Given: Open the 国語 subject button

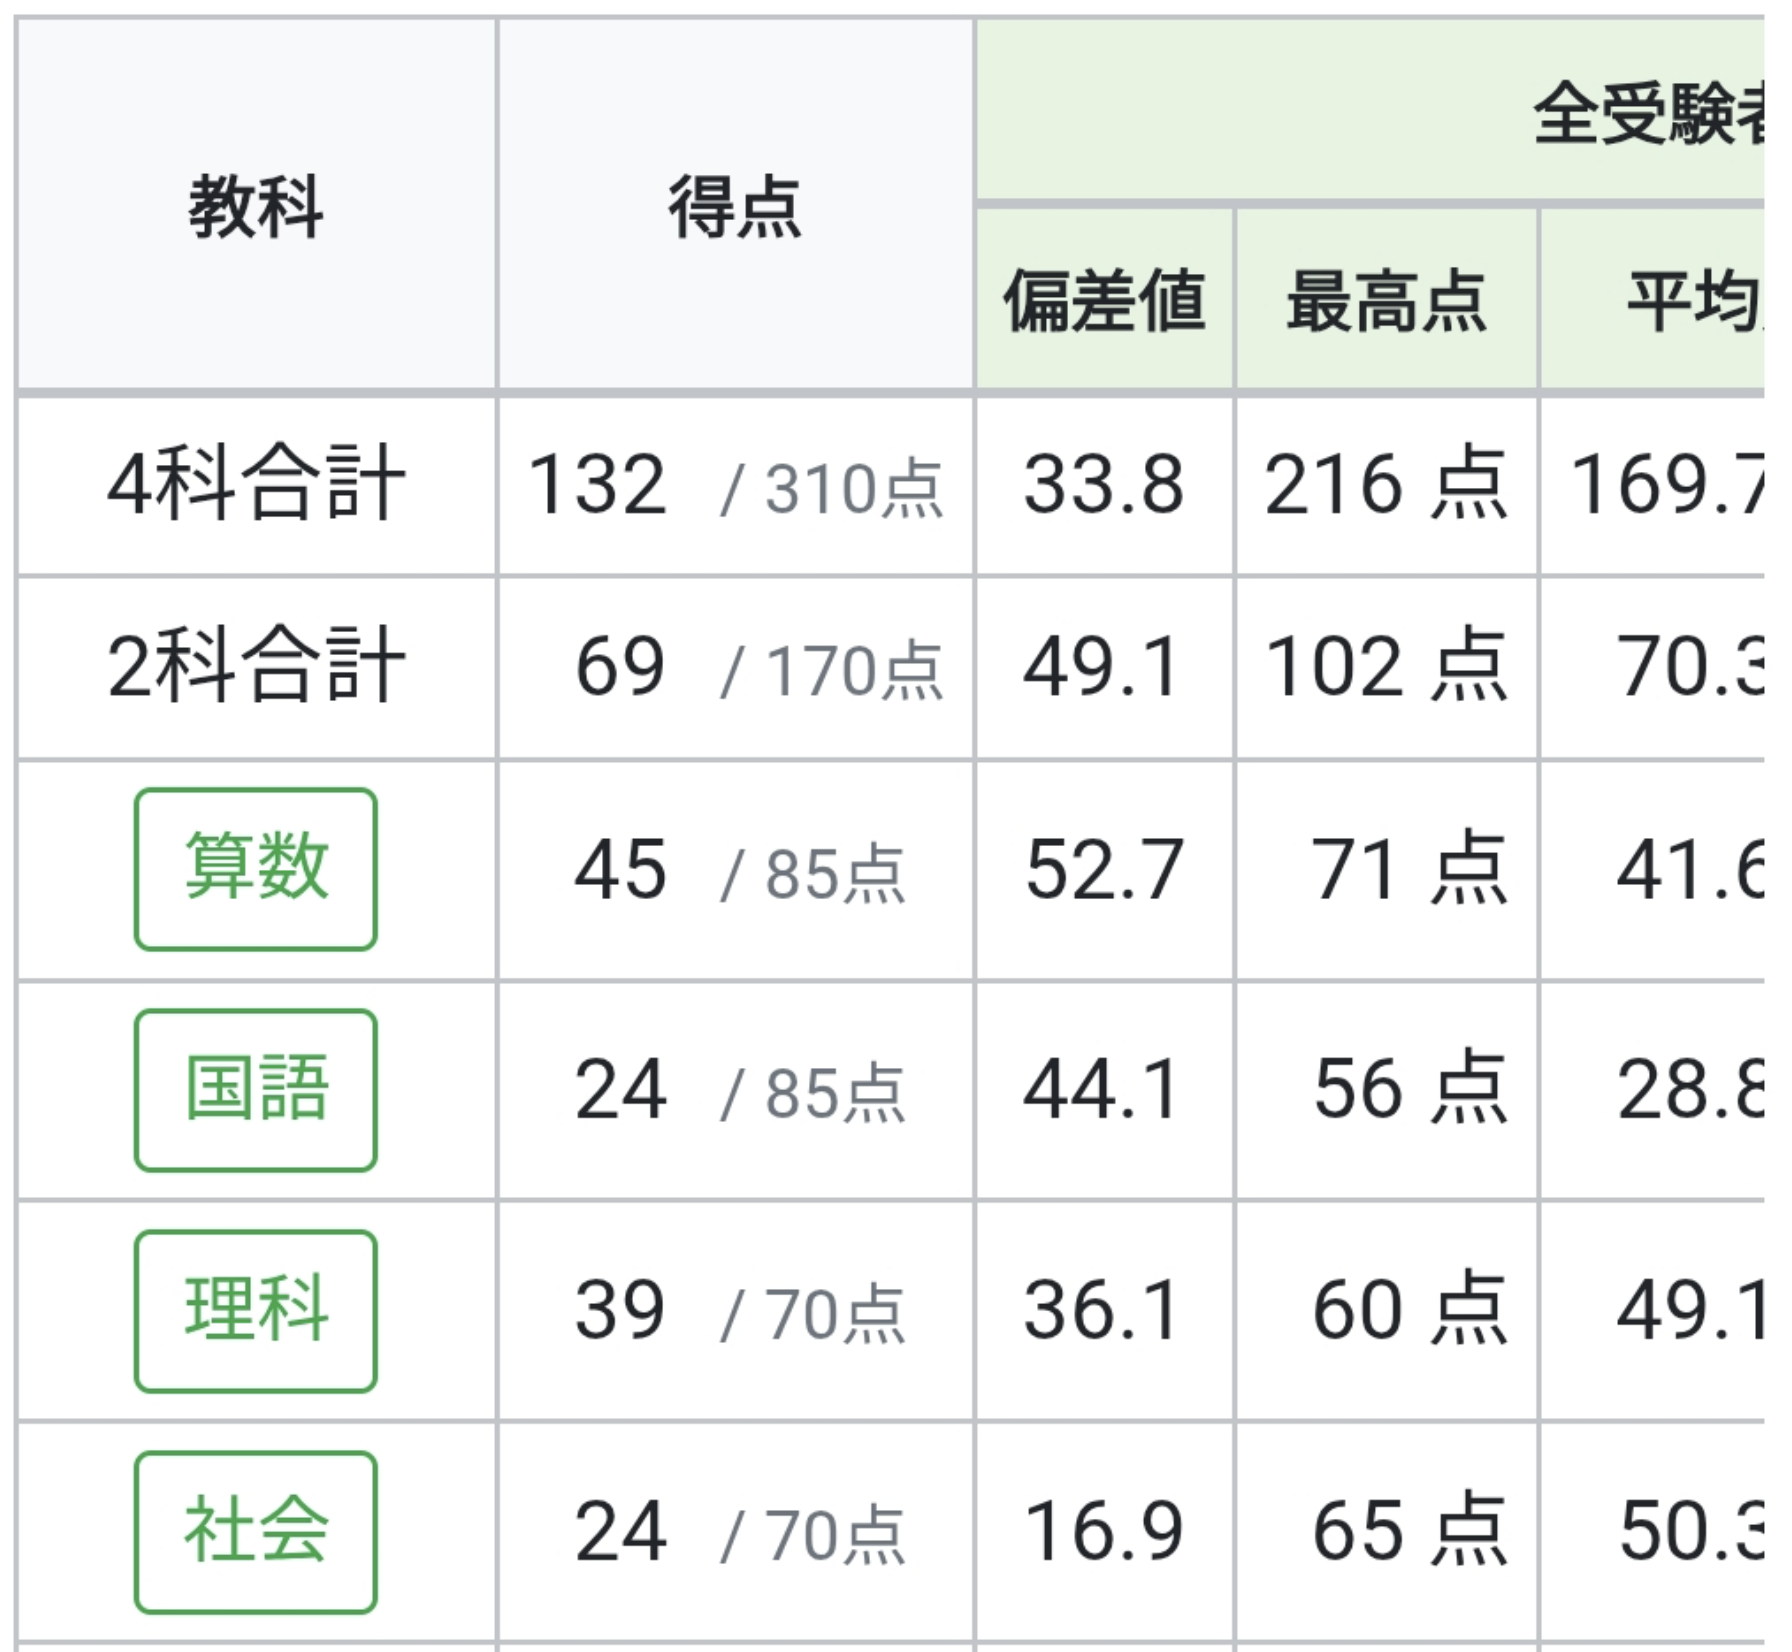Looking at the screenshot, I should (256, 1089).
